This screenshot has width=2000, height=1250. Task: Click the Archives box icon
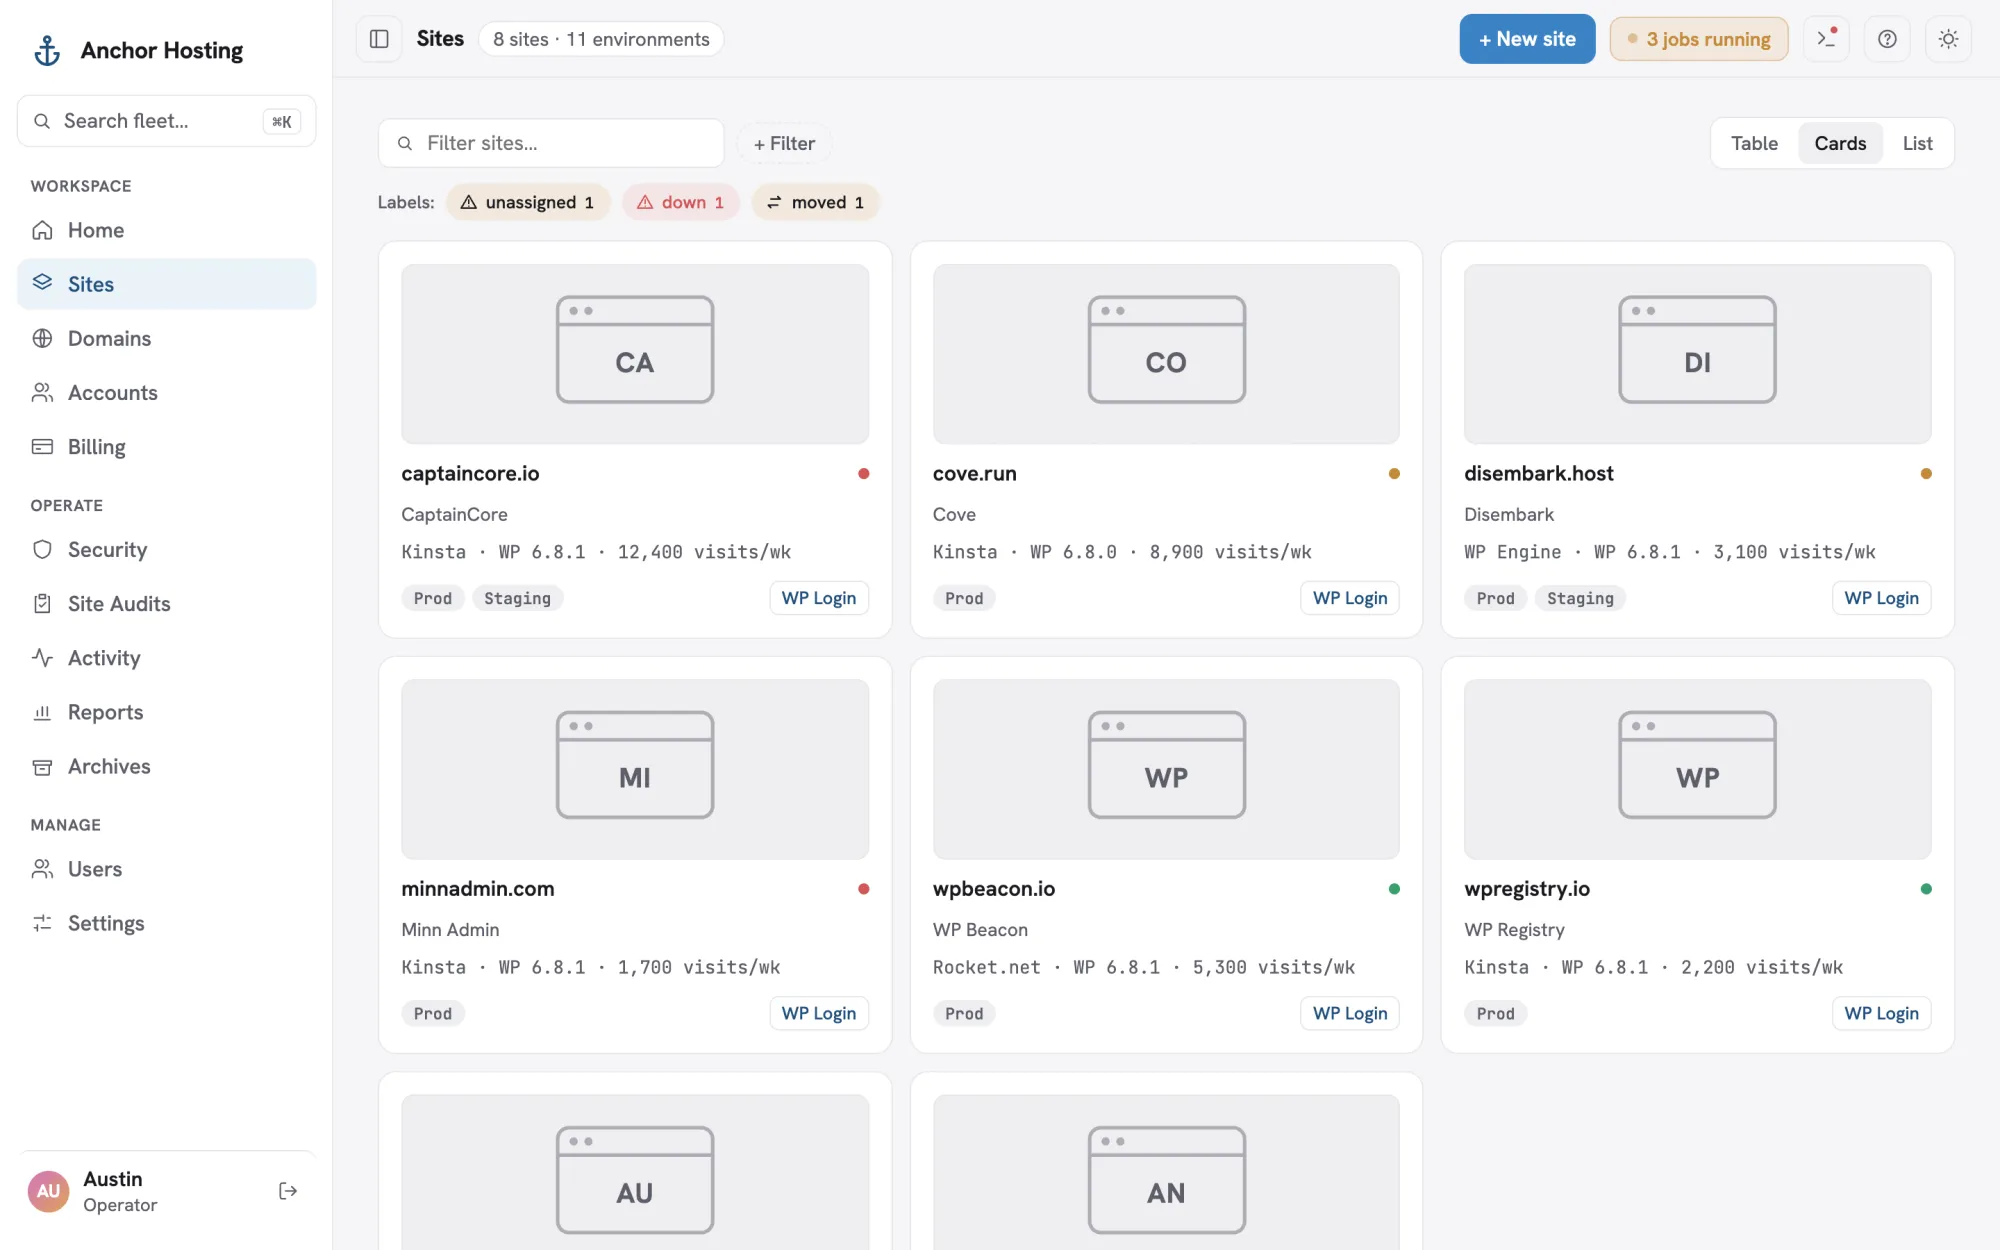[42, 766]
